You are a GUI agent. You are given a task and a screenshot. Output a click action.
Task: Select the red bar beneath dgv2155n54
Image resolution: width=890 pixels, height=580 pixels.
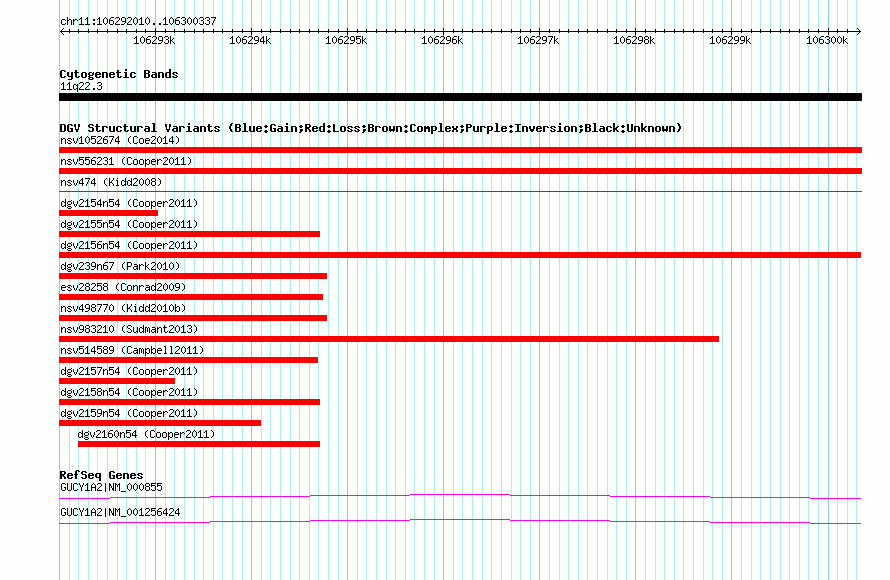[x=190, y=234]
